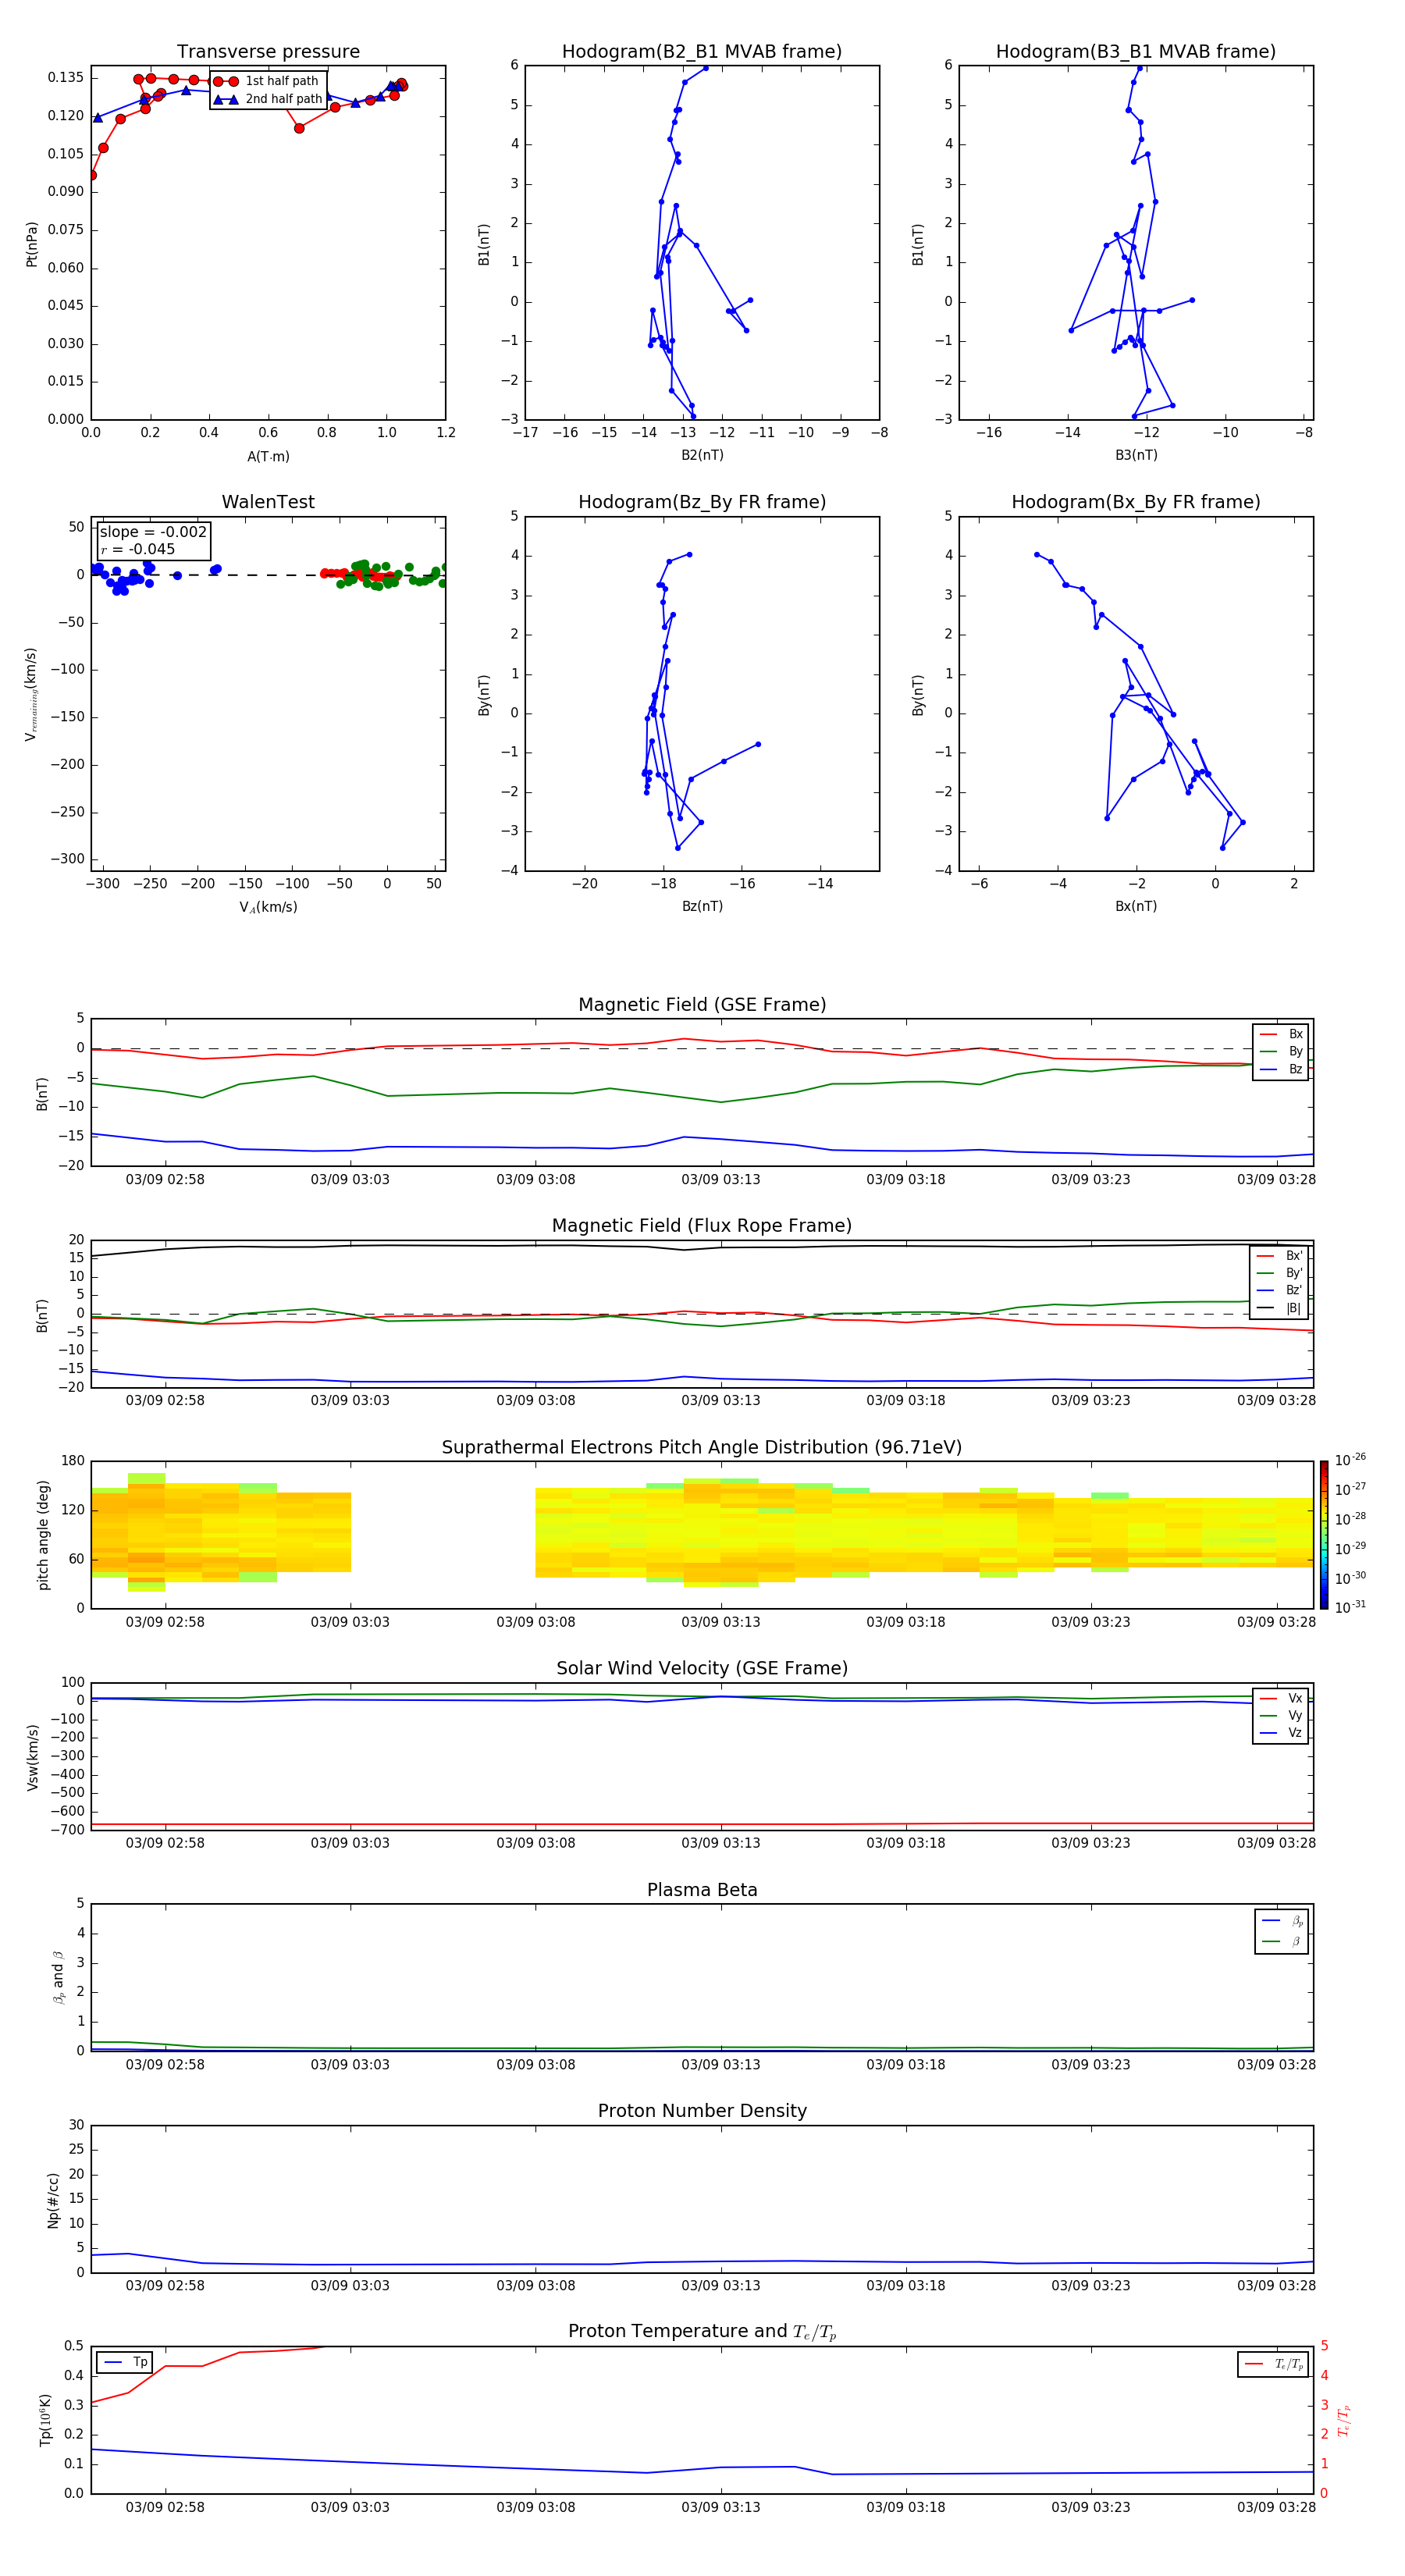This screenshot has height=2576, width=1405.
Task: Select the |B| entry in flux rope legend
Action: [1280, 1308]
